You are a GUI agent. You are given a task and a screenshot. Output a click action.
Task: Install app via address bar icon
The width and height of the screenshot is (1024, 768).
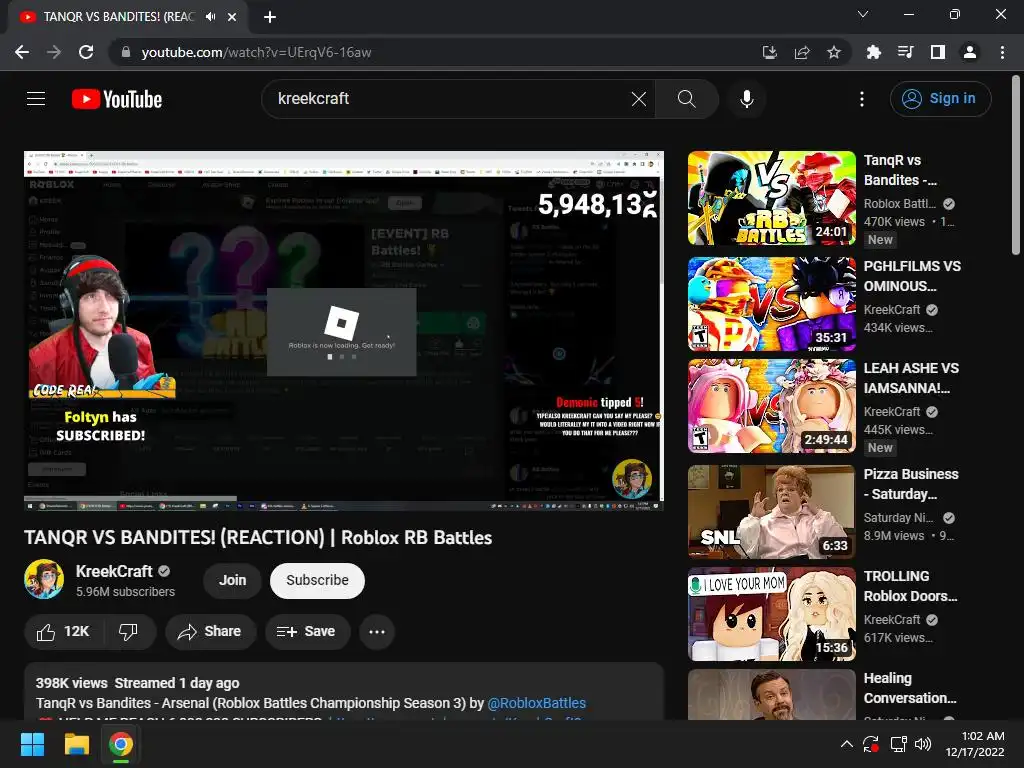tap(770, 52)
